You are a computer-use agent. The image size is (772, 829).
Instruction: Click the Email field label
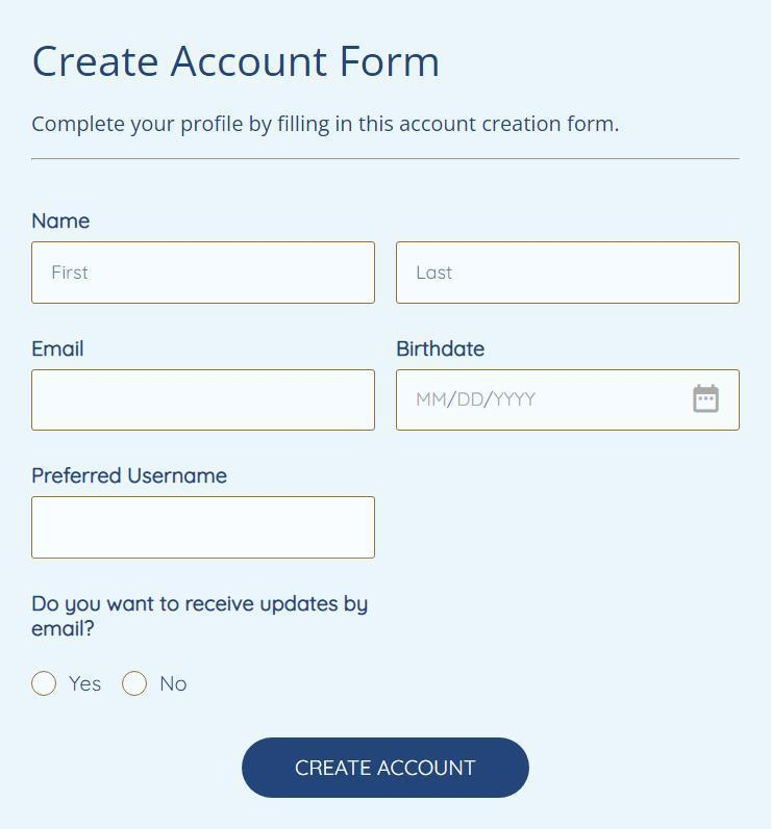point(58,349)
